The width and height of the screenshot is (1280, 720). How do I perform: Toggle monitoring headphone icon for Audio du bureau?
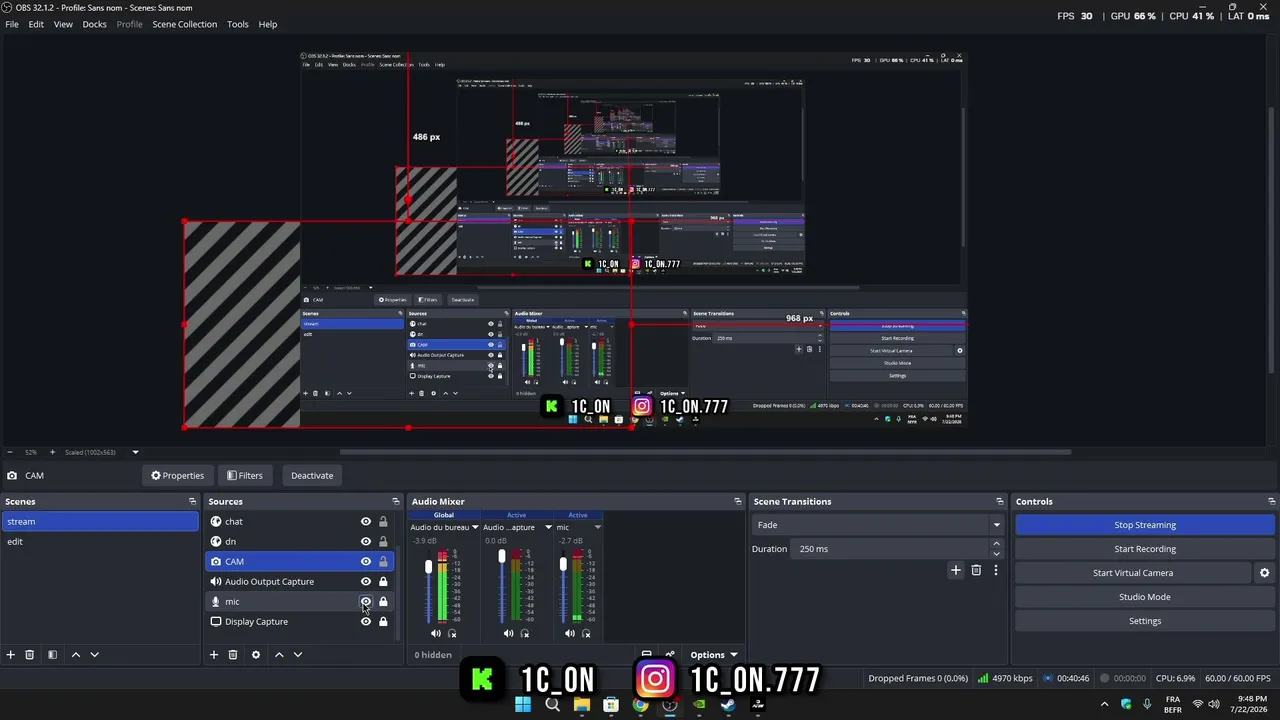point(452,633)
